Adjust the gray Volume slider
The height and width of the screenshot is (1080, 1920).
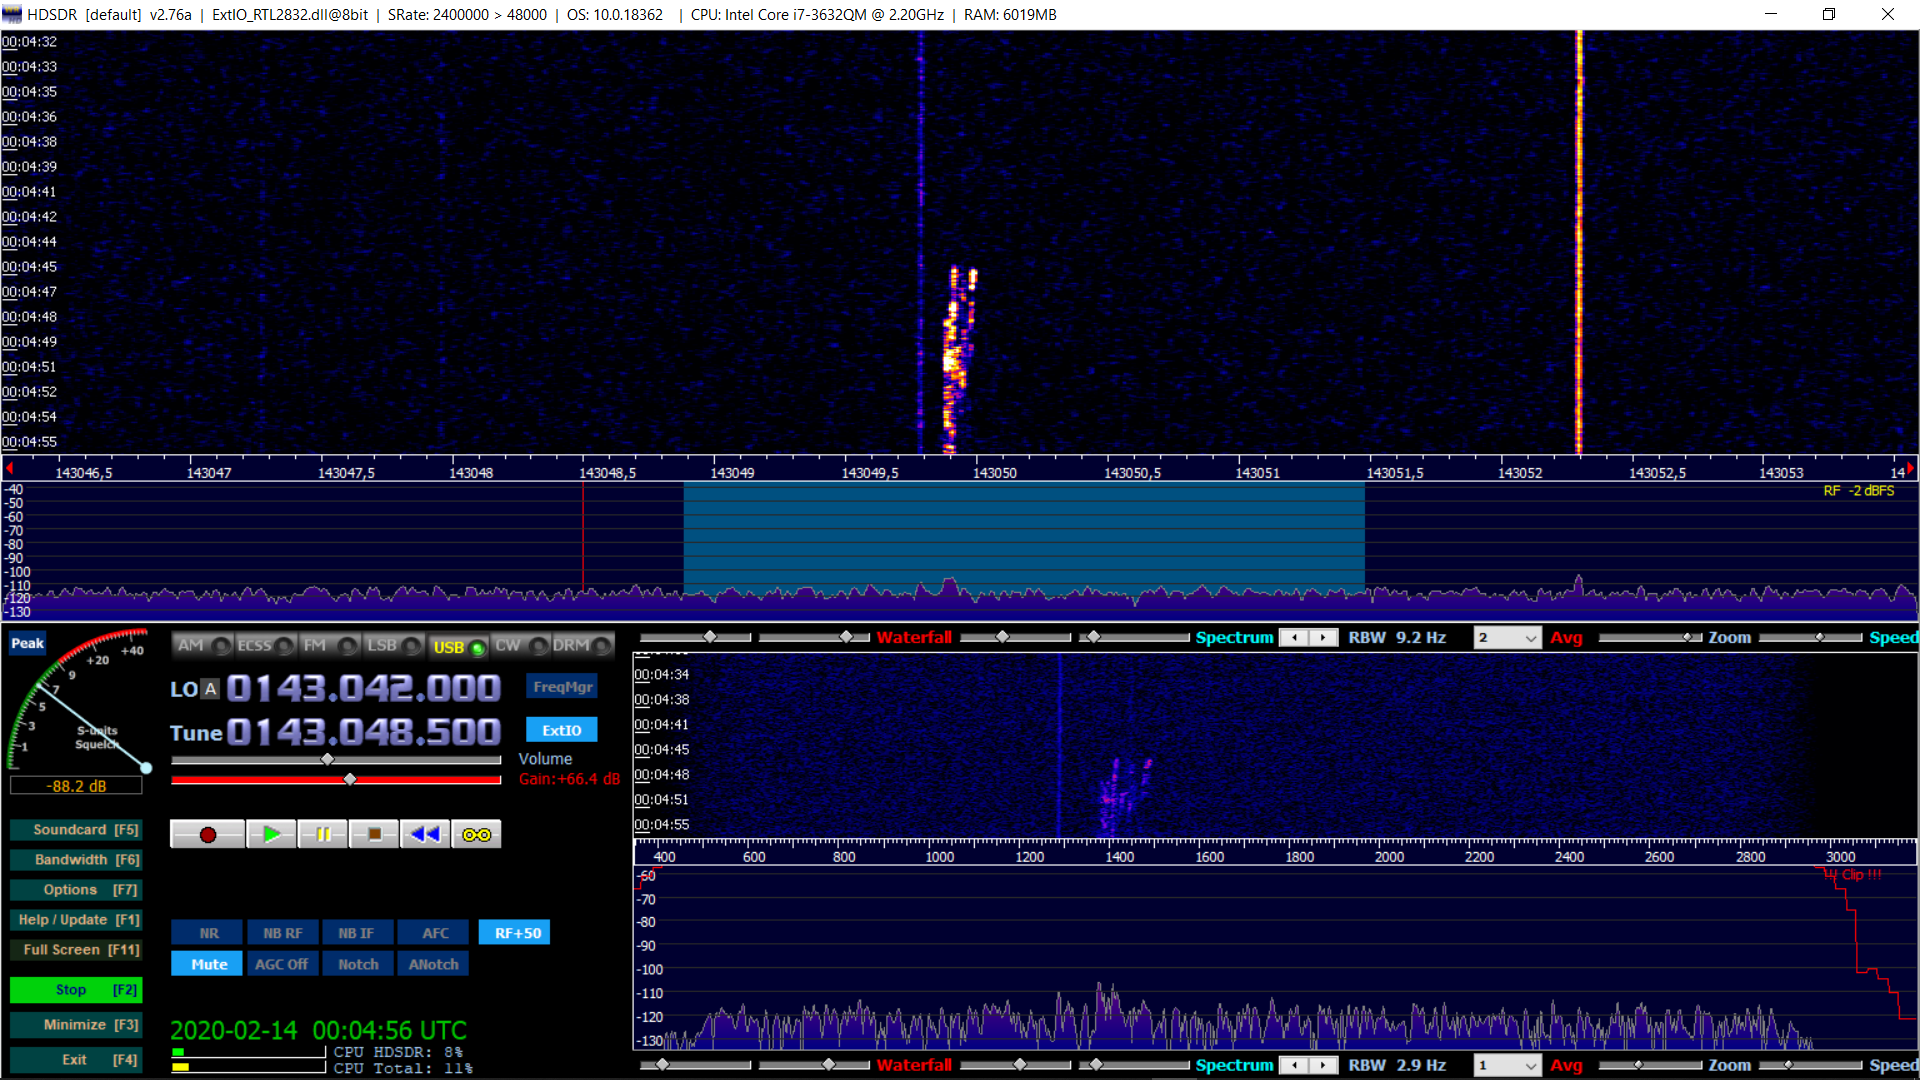coord(327,760)
